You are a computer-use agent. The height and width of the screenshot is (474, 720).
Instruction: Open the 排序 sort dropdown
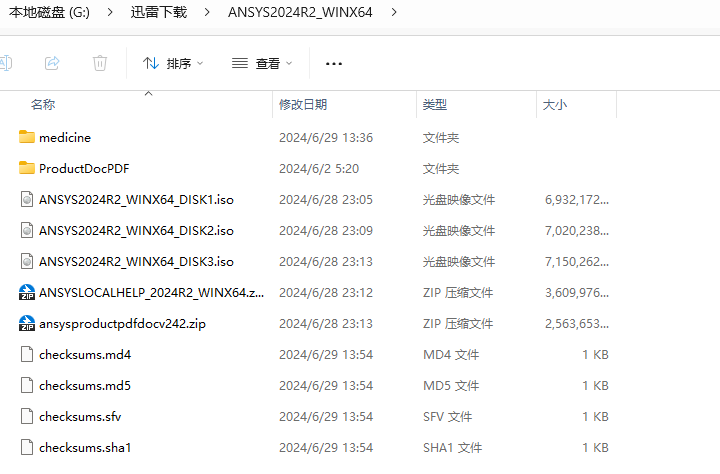pos(173,63)
